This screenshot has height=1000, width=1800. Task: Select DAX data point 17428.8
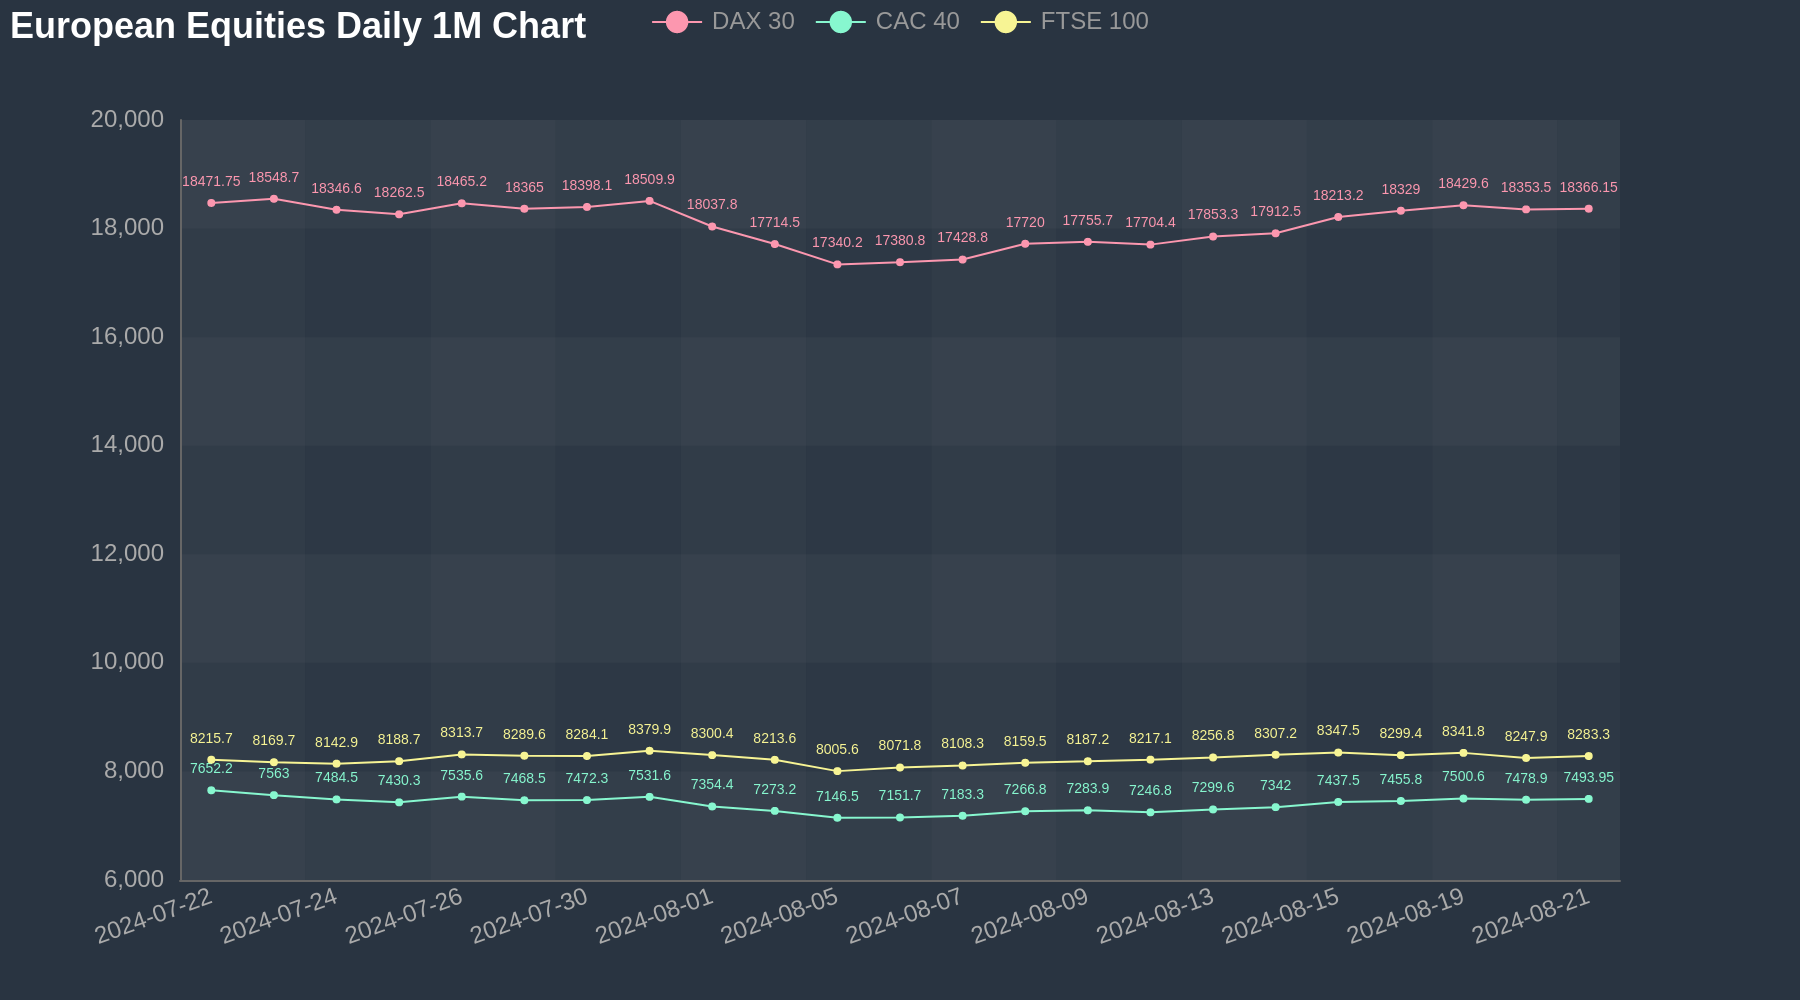(x=963, y=260)
